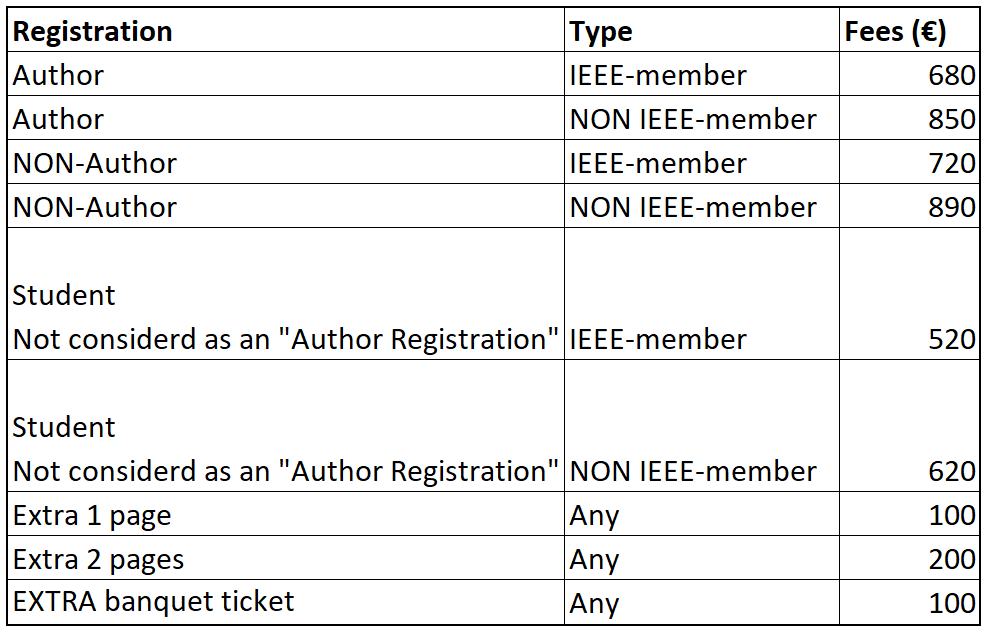
Task: Click the fee cell showing 850
Action: [910, 118]
